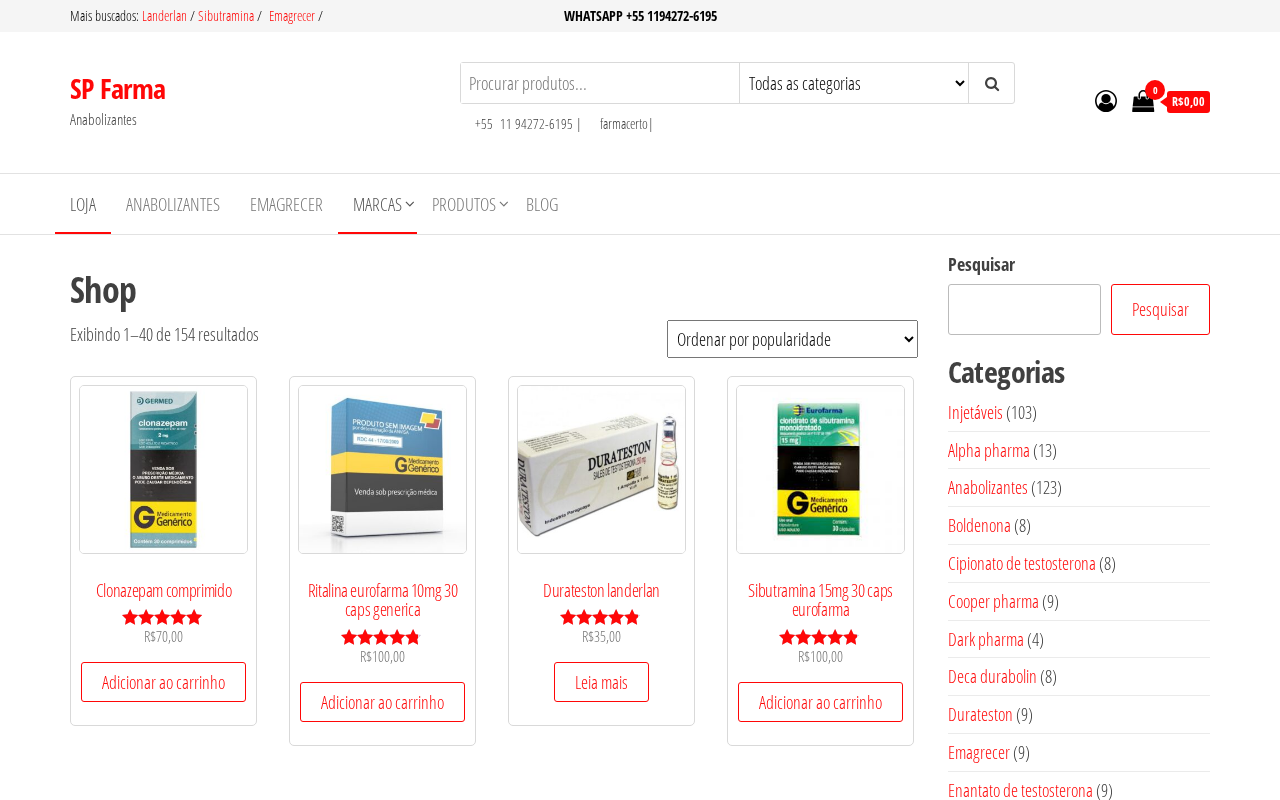Image resolution: width=1280 pixels, height=800 pixels.
Task: Click the Clonazepam star rating
Action: pyautogui.click(x=163, y=618)
